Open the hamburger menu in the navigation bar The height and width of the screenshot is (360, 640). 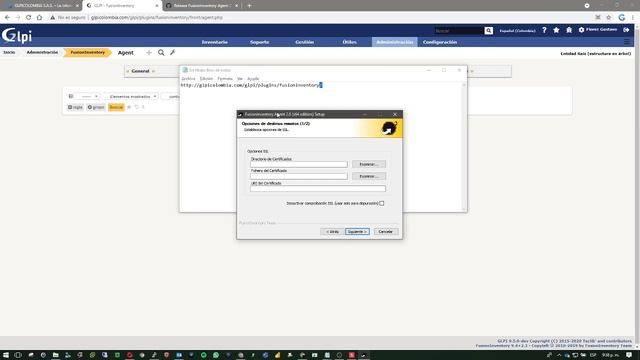pyautogui.click(x=627, y=42)
